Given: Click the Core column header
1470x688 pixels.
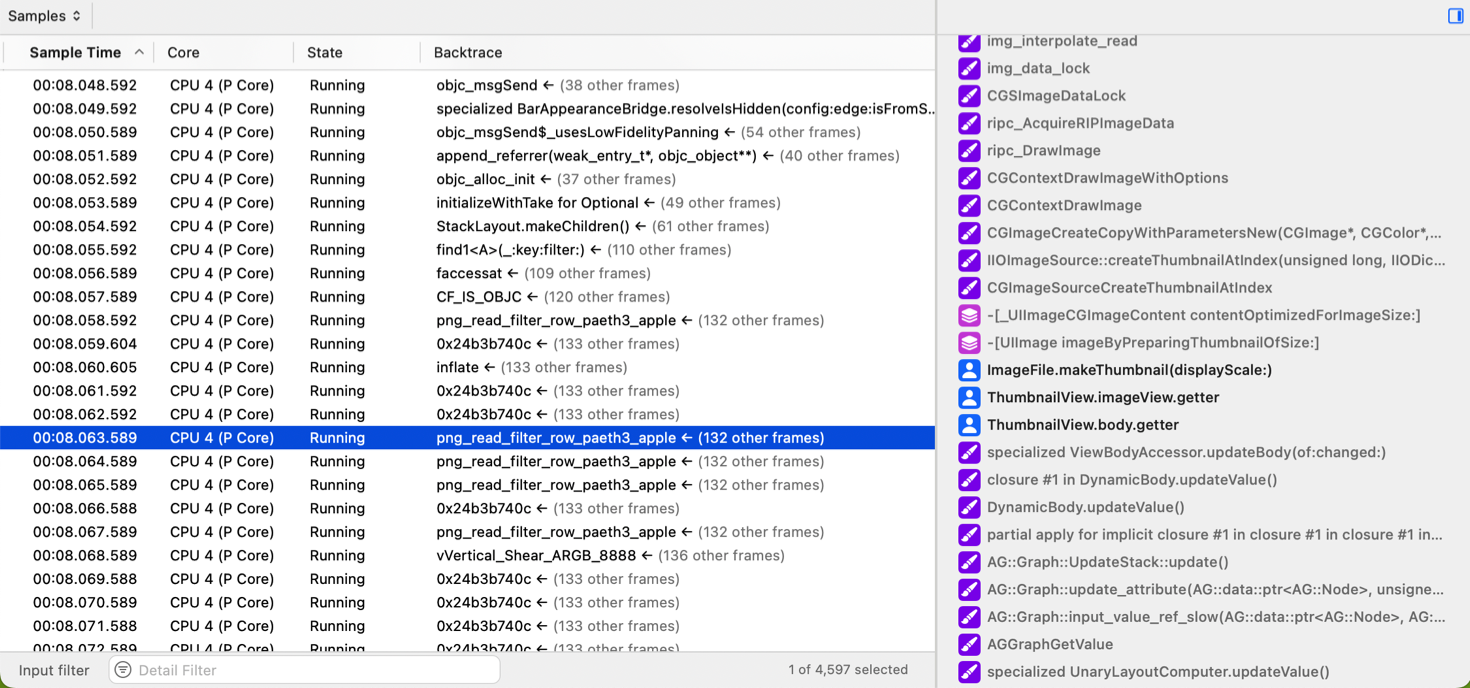Looking at the screenshot, I should pos(183,53).
